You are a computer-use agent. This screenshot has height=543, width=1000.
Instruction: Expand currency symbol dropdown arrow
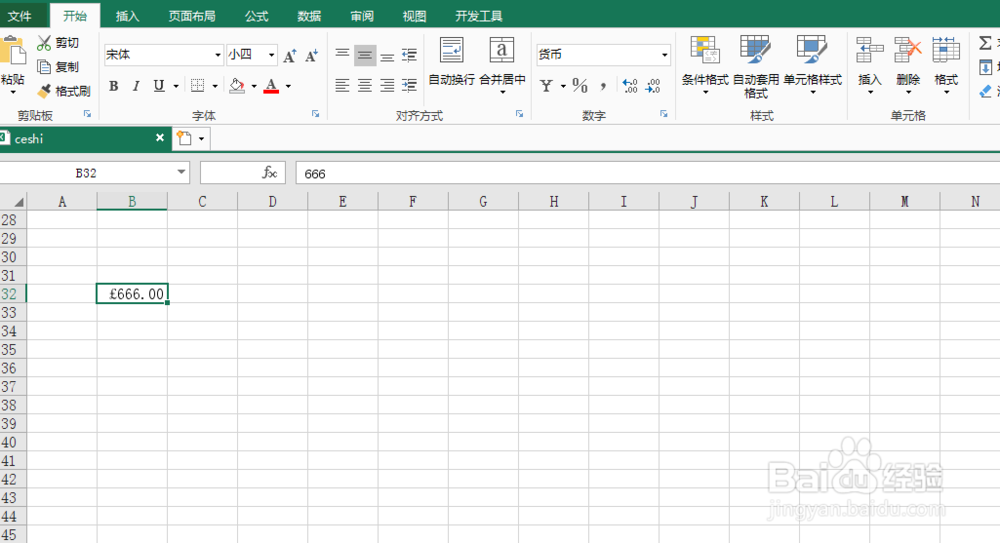(563, 86)
